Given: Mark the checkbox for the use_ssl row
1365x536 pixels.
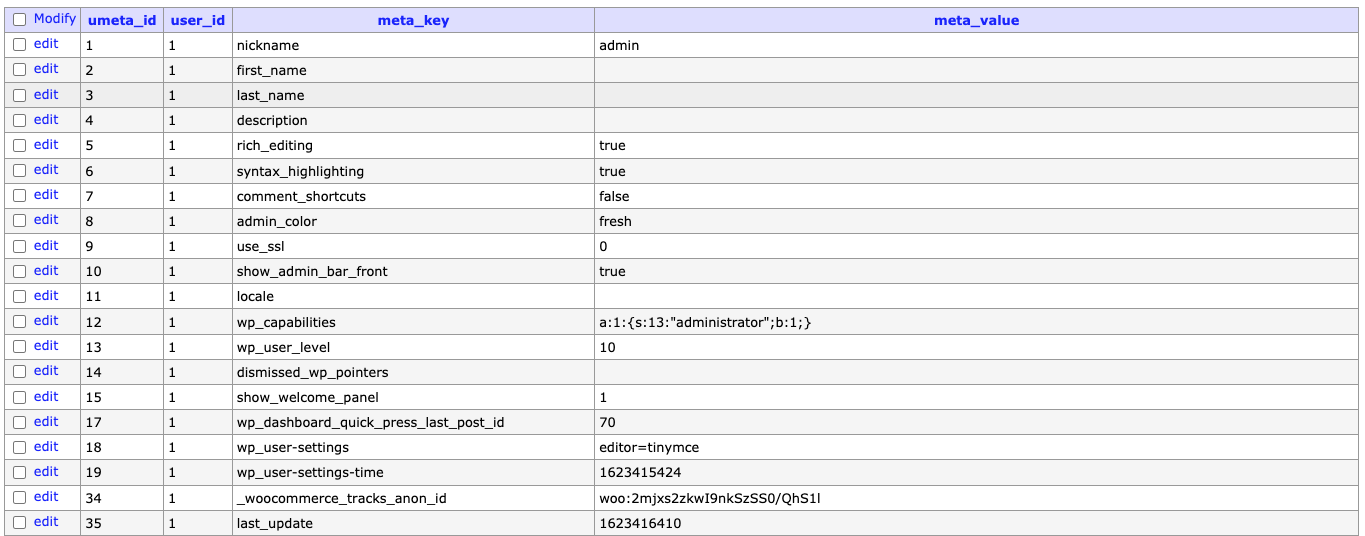Looking at the screenshot, I should 19,246.
